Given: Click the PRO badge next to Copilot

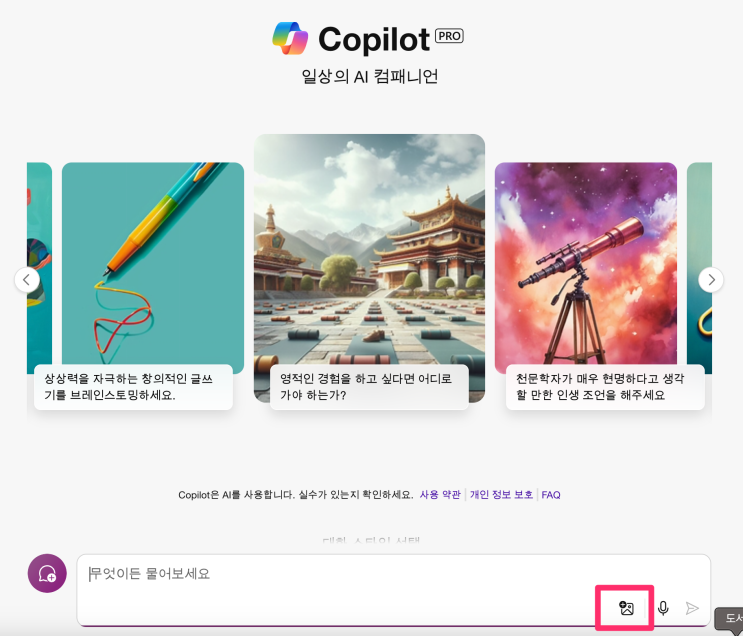Looking at the screenshot, I should (x=449, y=36).
